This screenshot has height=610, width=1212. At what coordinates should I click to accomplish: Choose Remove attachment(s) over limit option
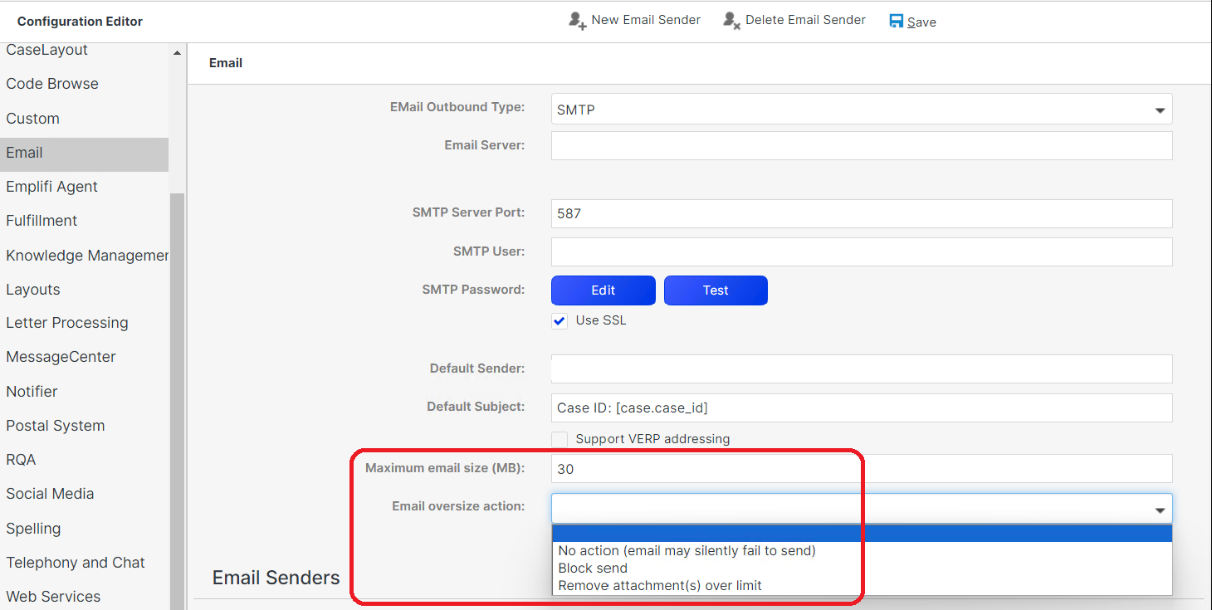point(660,586)
